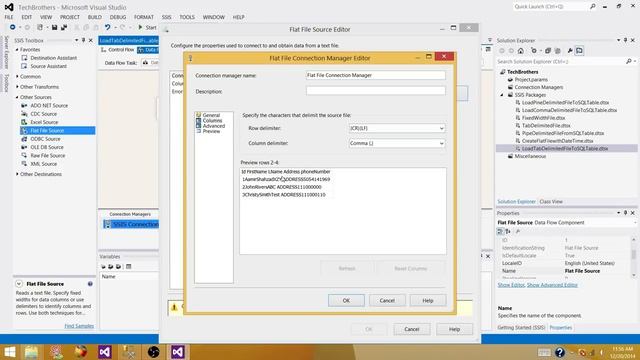
Task: Open the PROJECT menu
Action: pos(70,17)
